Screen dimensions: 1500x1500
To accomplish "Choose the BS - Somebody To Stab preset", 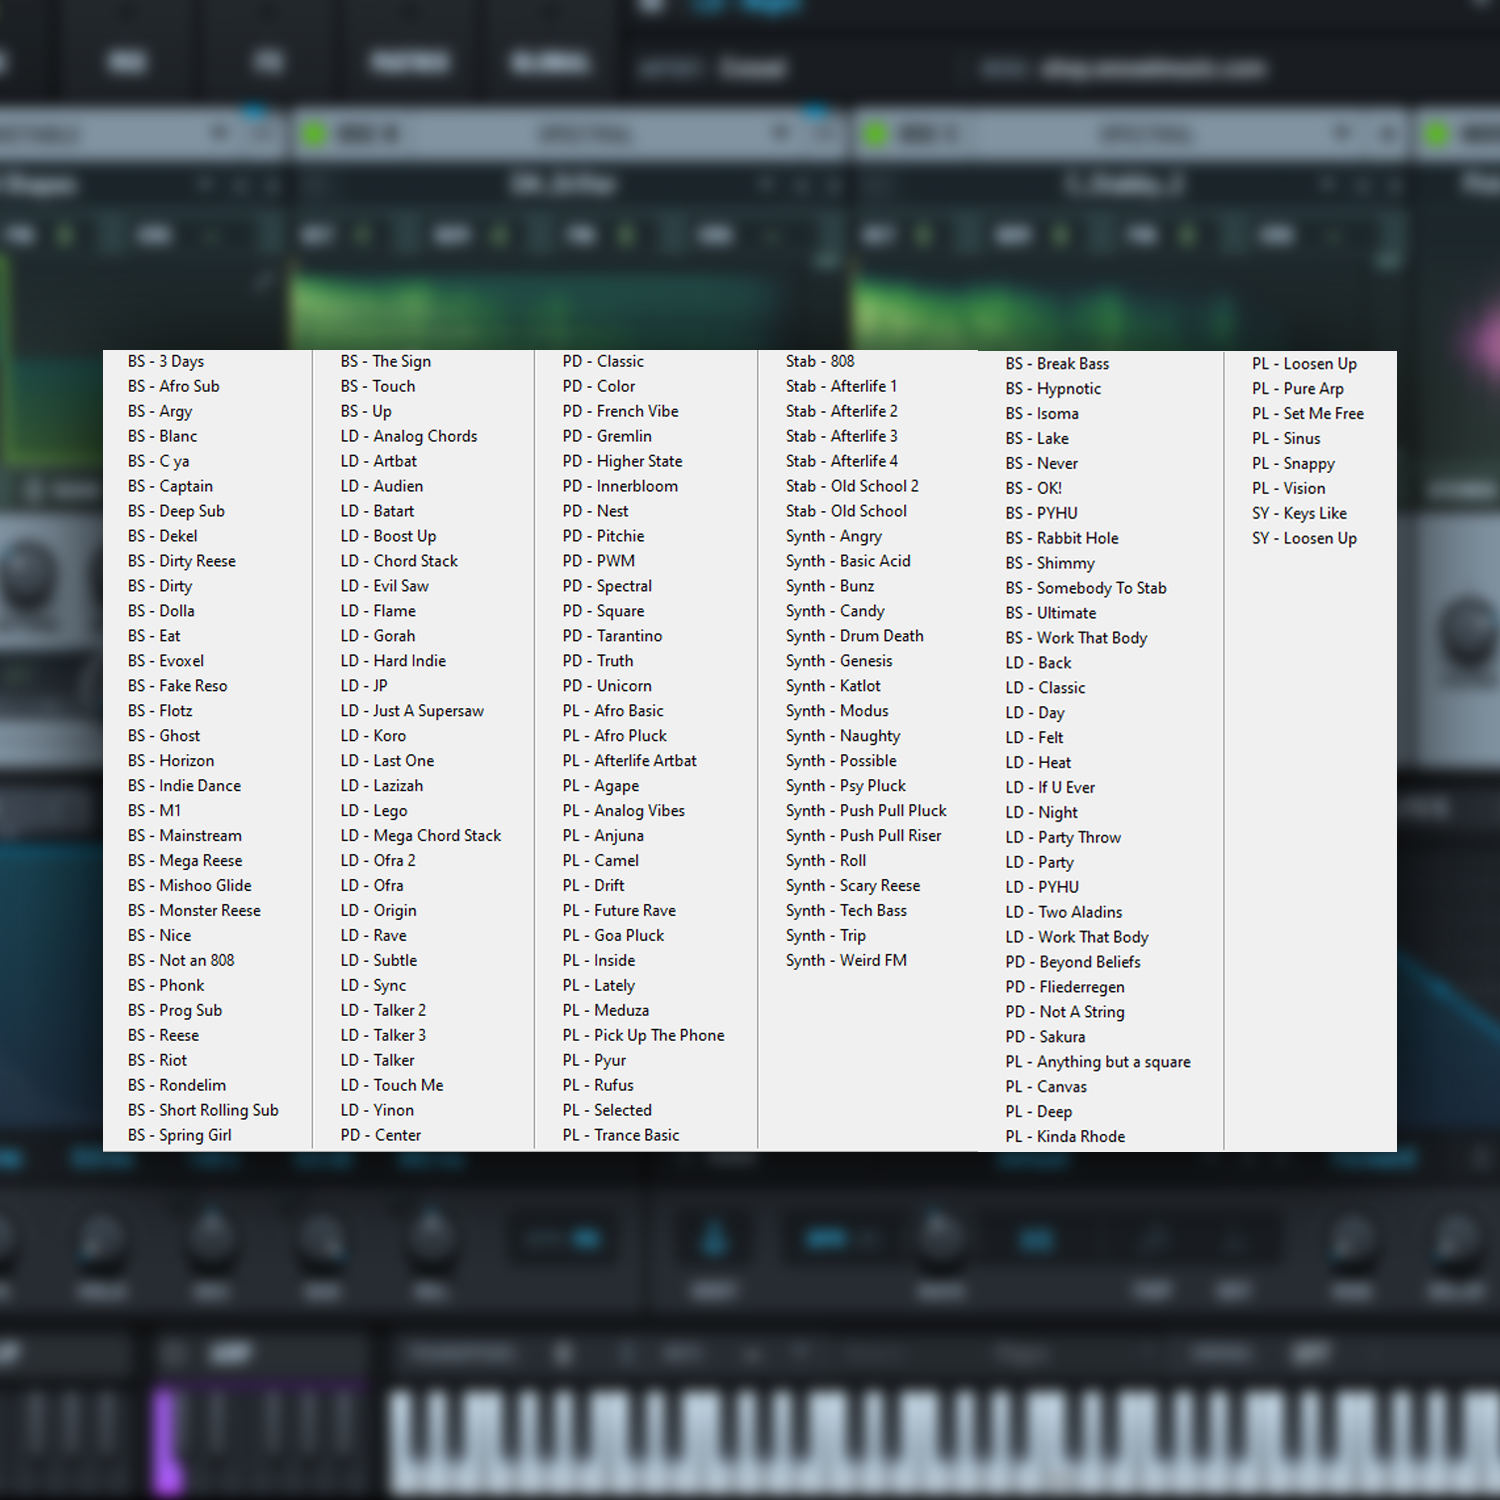I will coord(1086,588).
